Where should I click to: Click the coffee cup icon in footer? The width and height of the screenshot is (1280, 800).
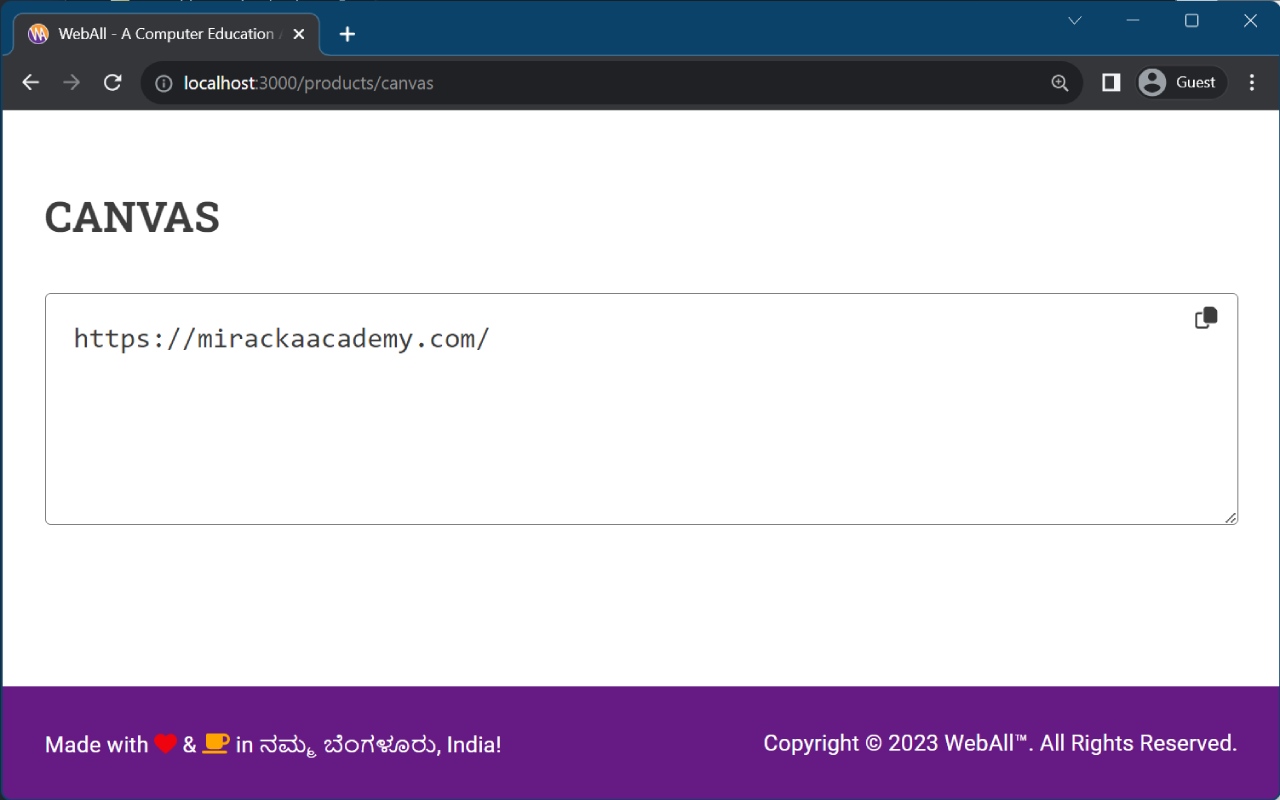coord(216,743)
